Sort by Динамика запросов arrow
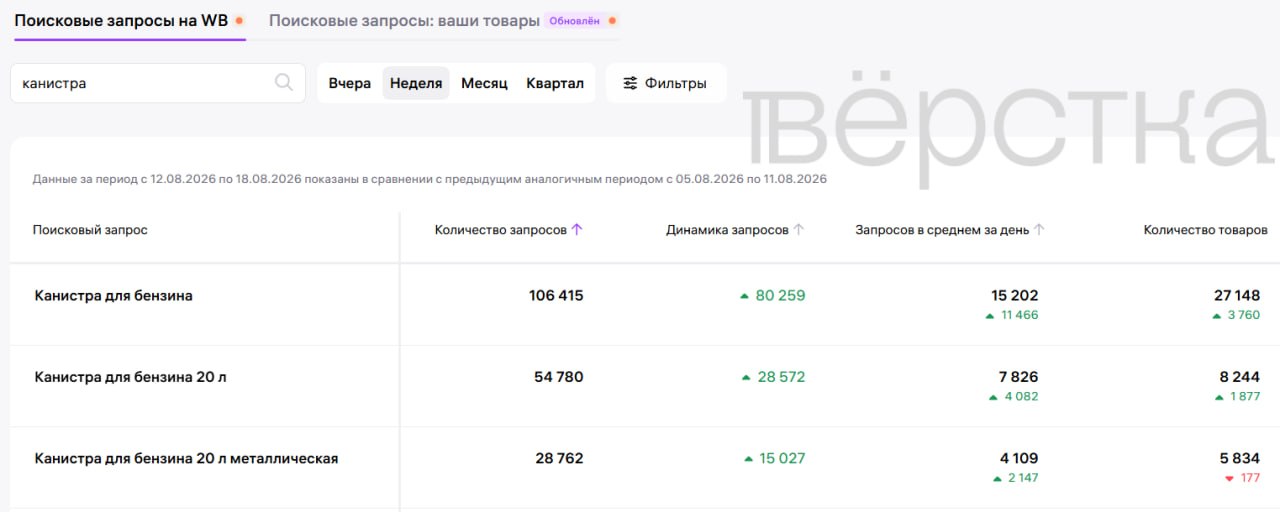 point(798,229)
